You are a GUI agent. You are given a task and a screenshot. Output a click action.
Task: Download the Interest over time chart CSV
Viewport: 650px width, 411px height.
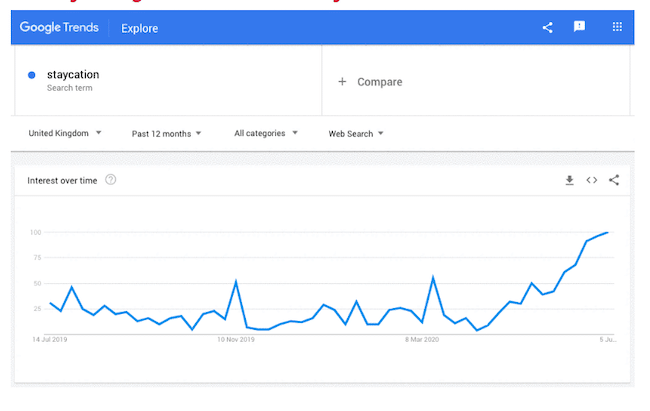coord(569,180)
